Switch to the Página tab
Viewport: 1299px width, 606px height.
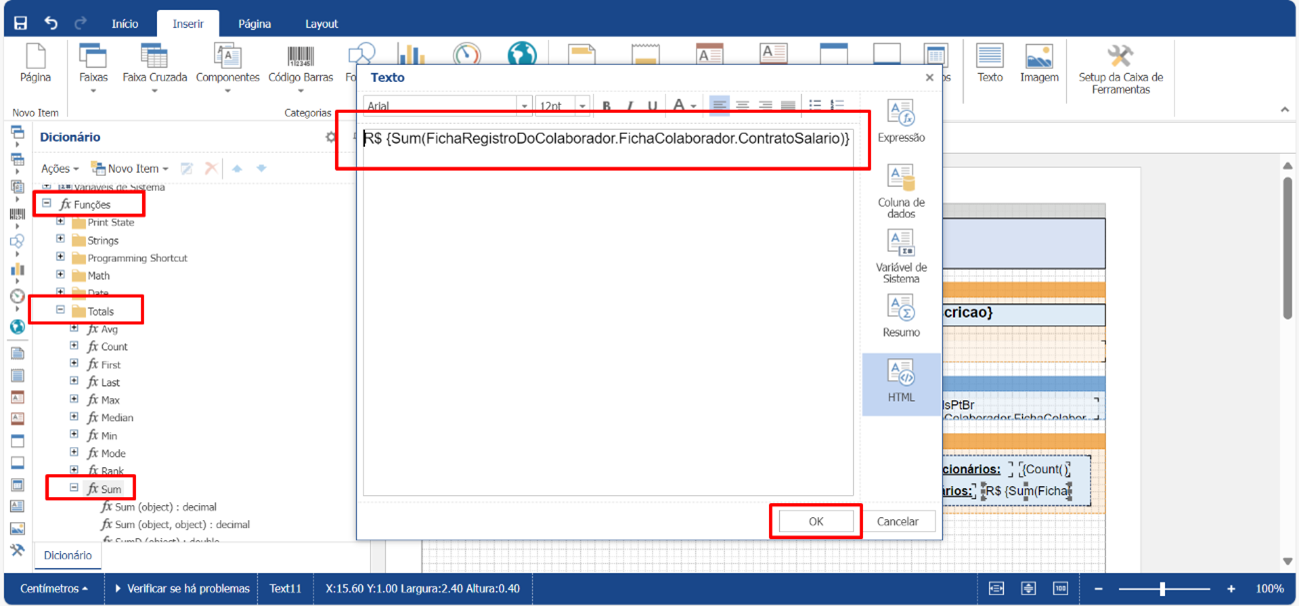tap(255, 24)
